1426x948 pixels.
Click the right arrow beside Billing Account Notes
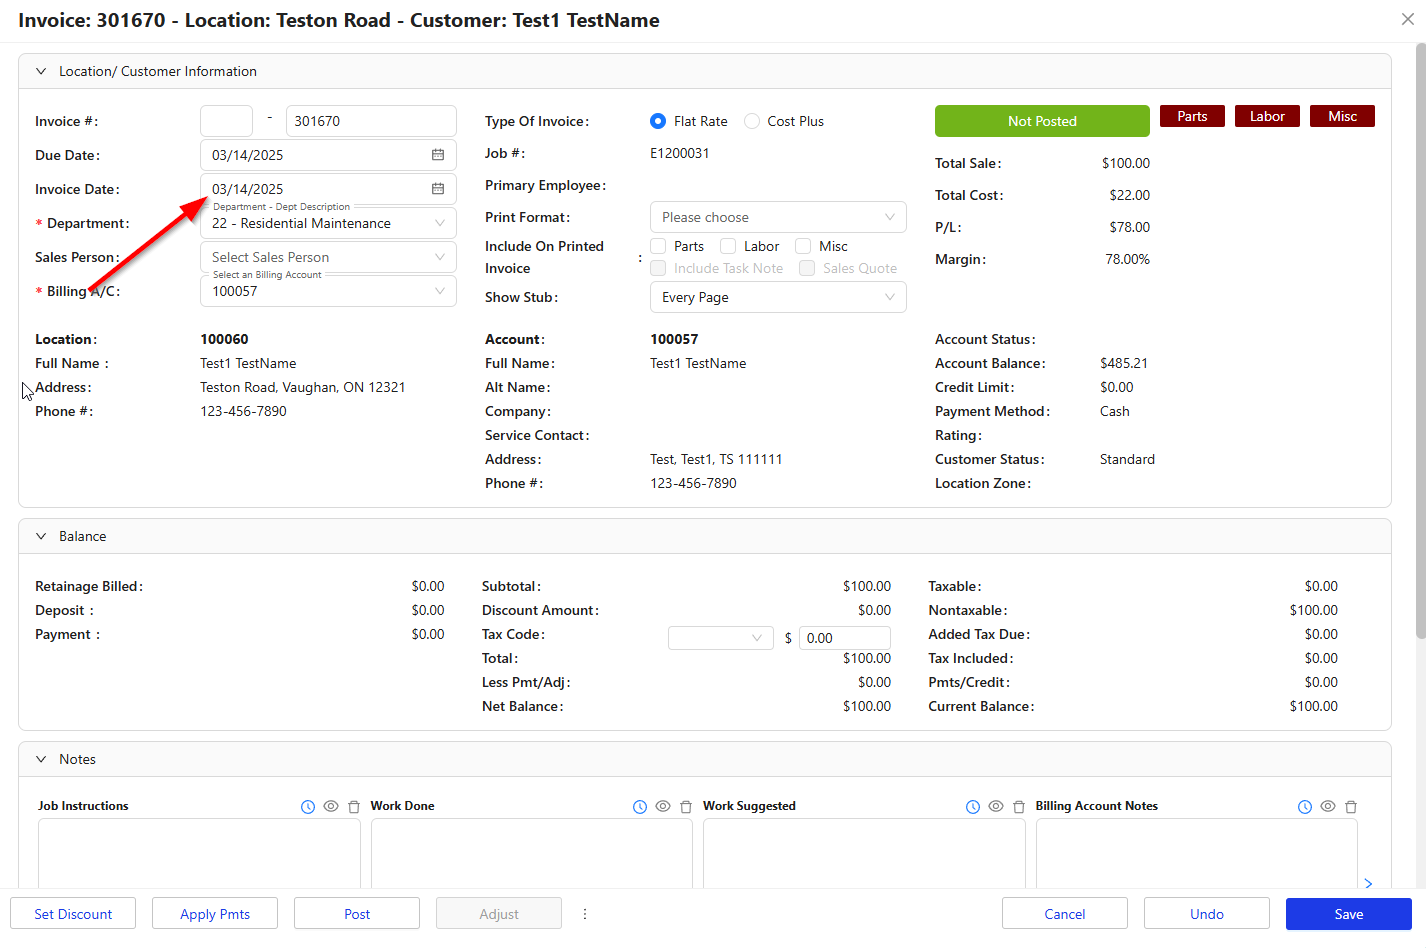(x=1368, y=883)
